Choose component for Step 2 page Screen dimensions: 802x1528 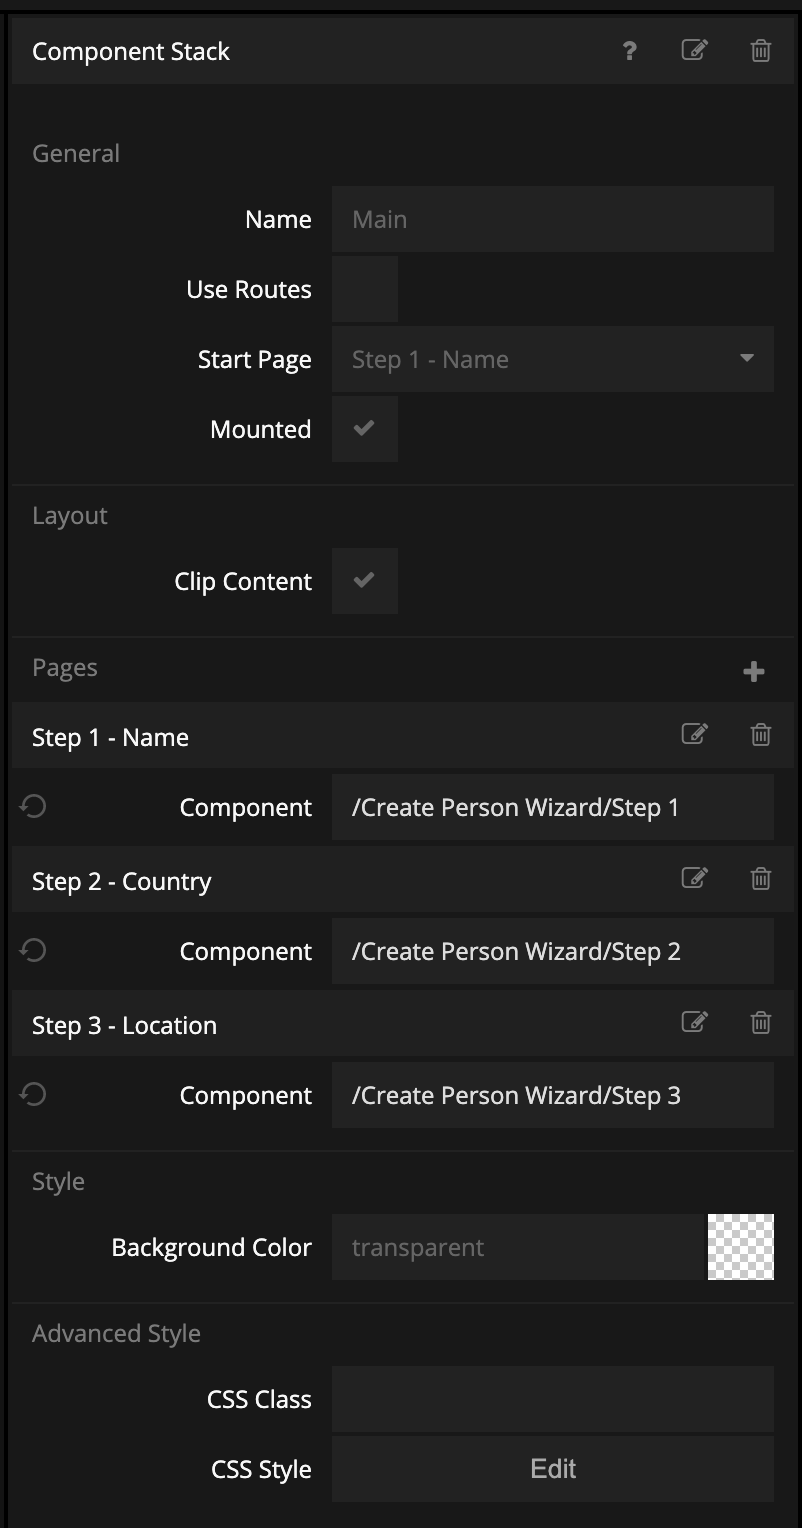[x=552, y=951]
